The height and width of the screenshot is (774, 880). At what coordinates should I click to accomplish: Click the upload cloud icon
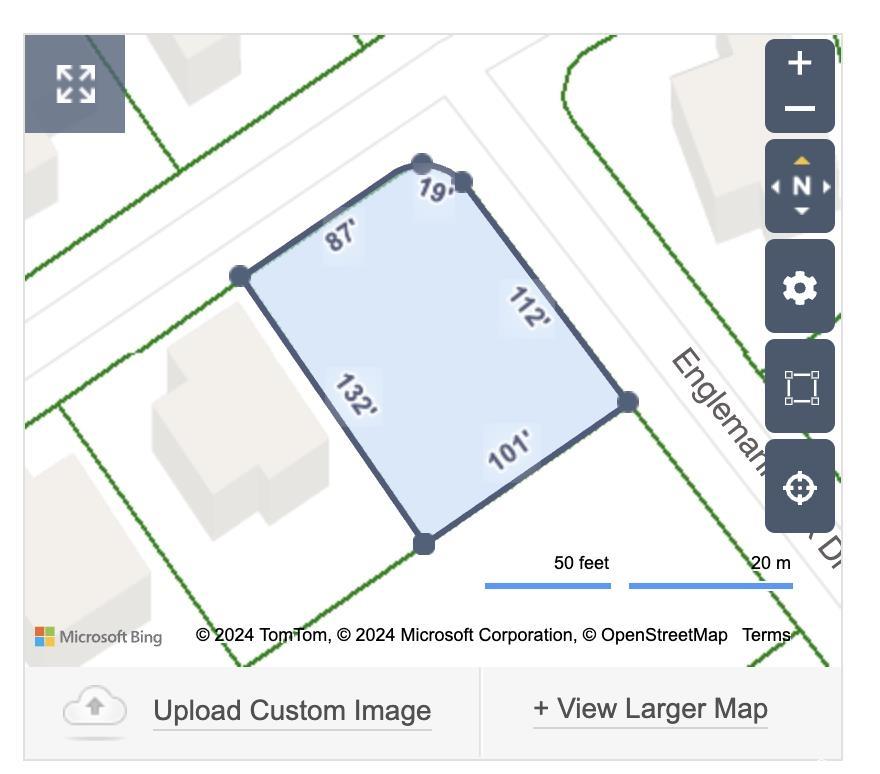pyautogui.click(x=95, y=709)
